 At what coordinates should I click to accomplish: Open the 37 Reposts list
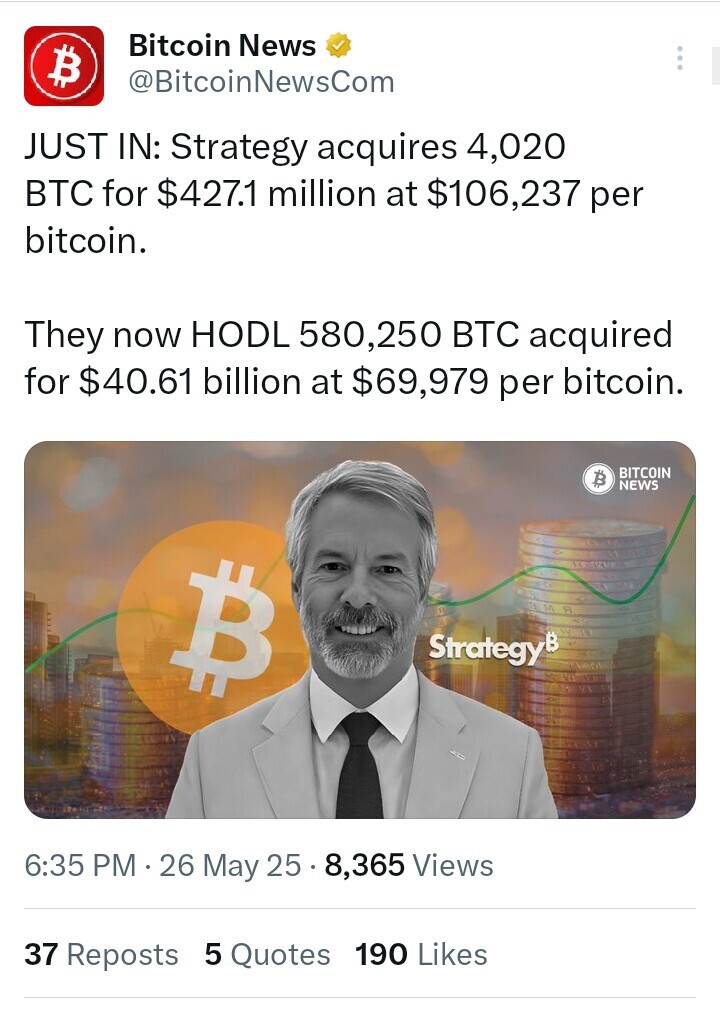(101, 955)
